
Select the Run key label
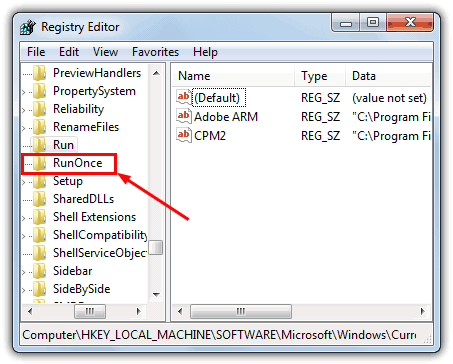[x=63, y=145]
